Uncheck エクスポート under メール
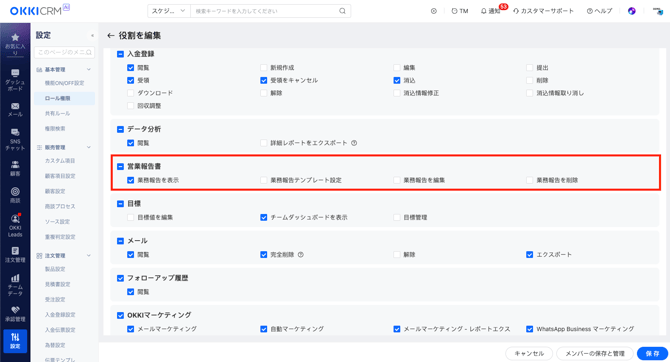670x362 pixels. 529,255
